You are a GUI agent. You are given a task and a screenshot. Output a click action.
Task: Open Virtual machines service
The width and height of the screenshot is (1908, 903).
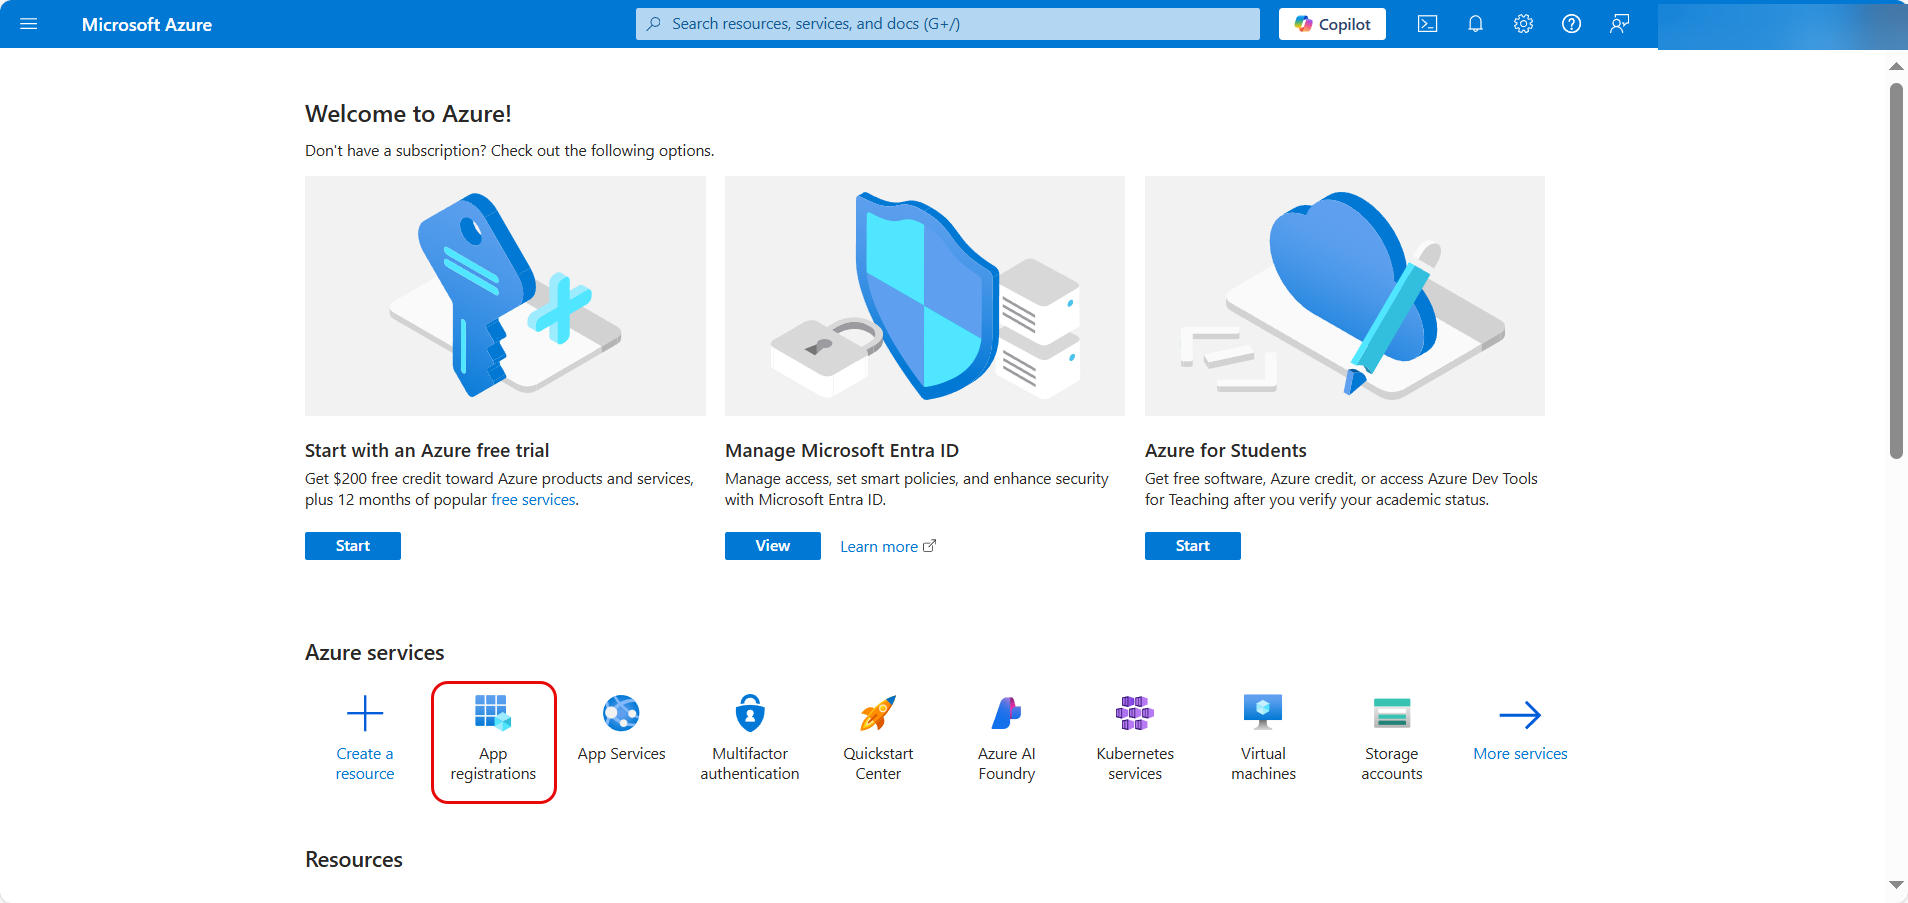pos(1263,741)
